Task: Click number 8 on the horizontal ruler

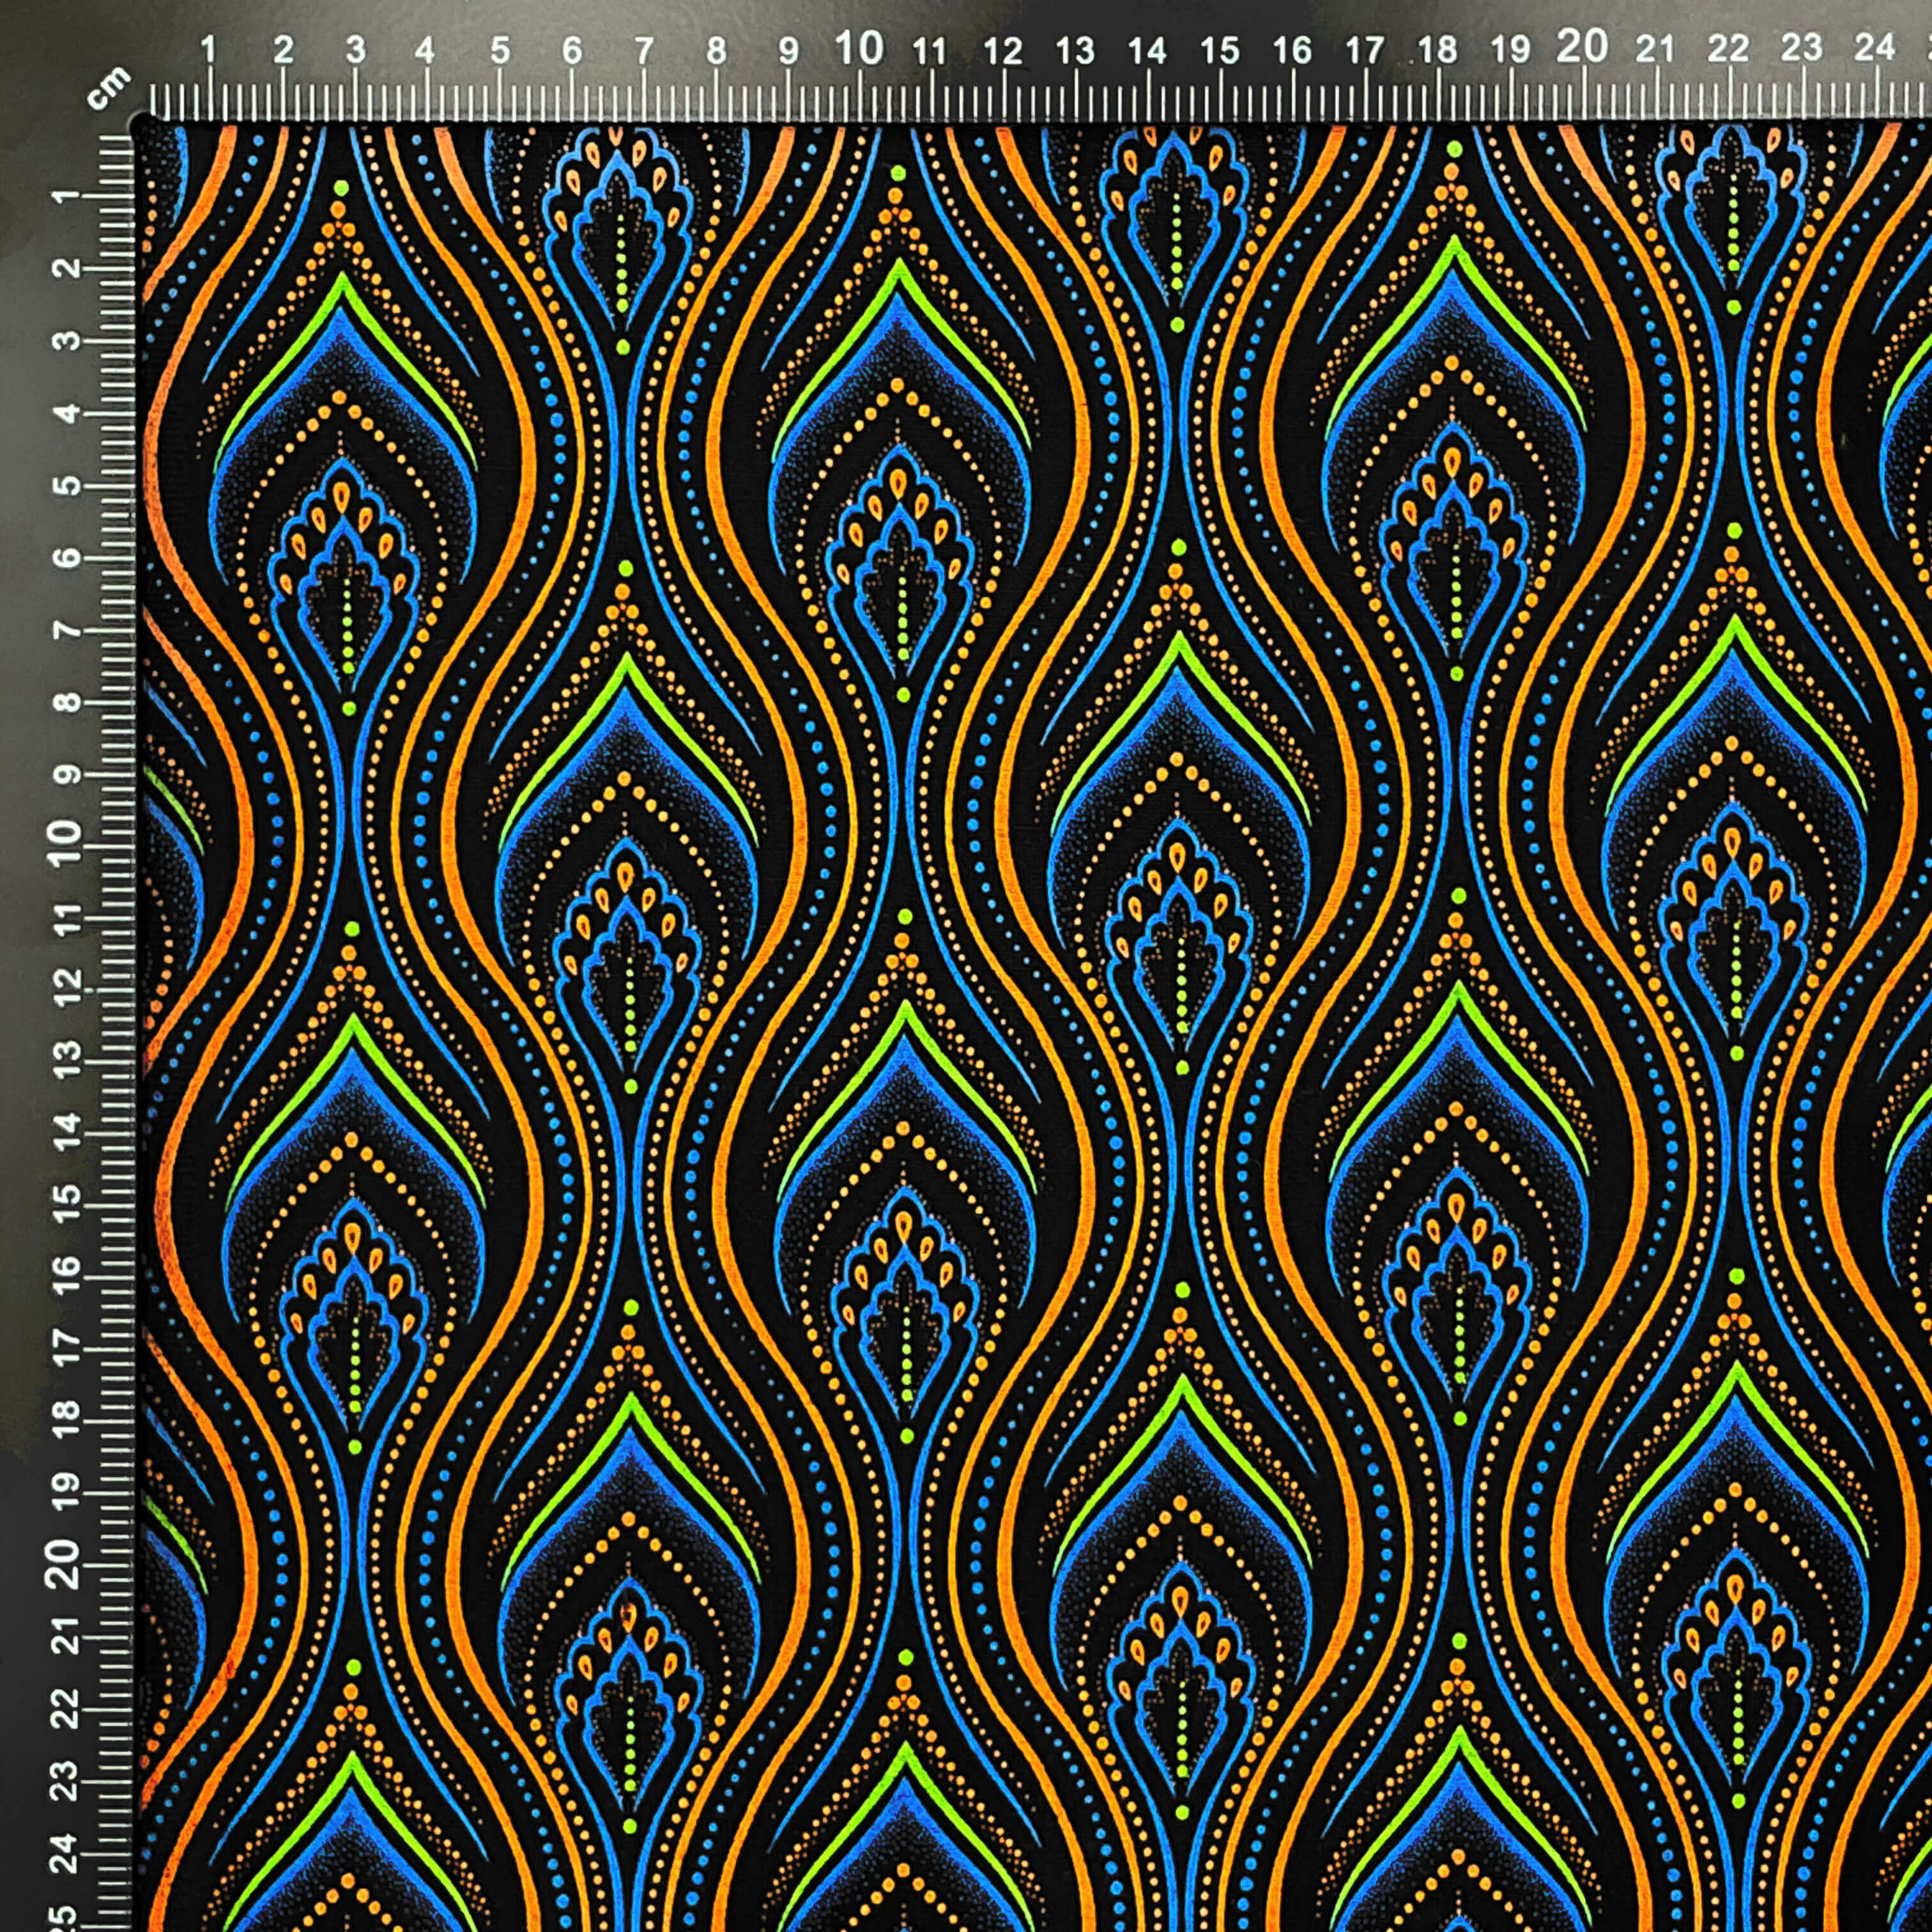Action: coord(716,50)
